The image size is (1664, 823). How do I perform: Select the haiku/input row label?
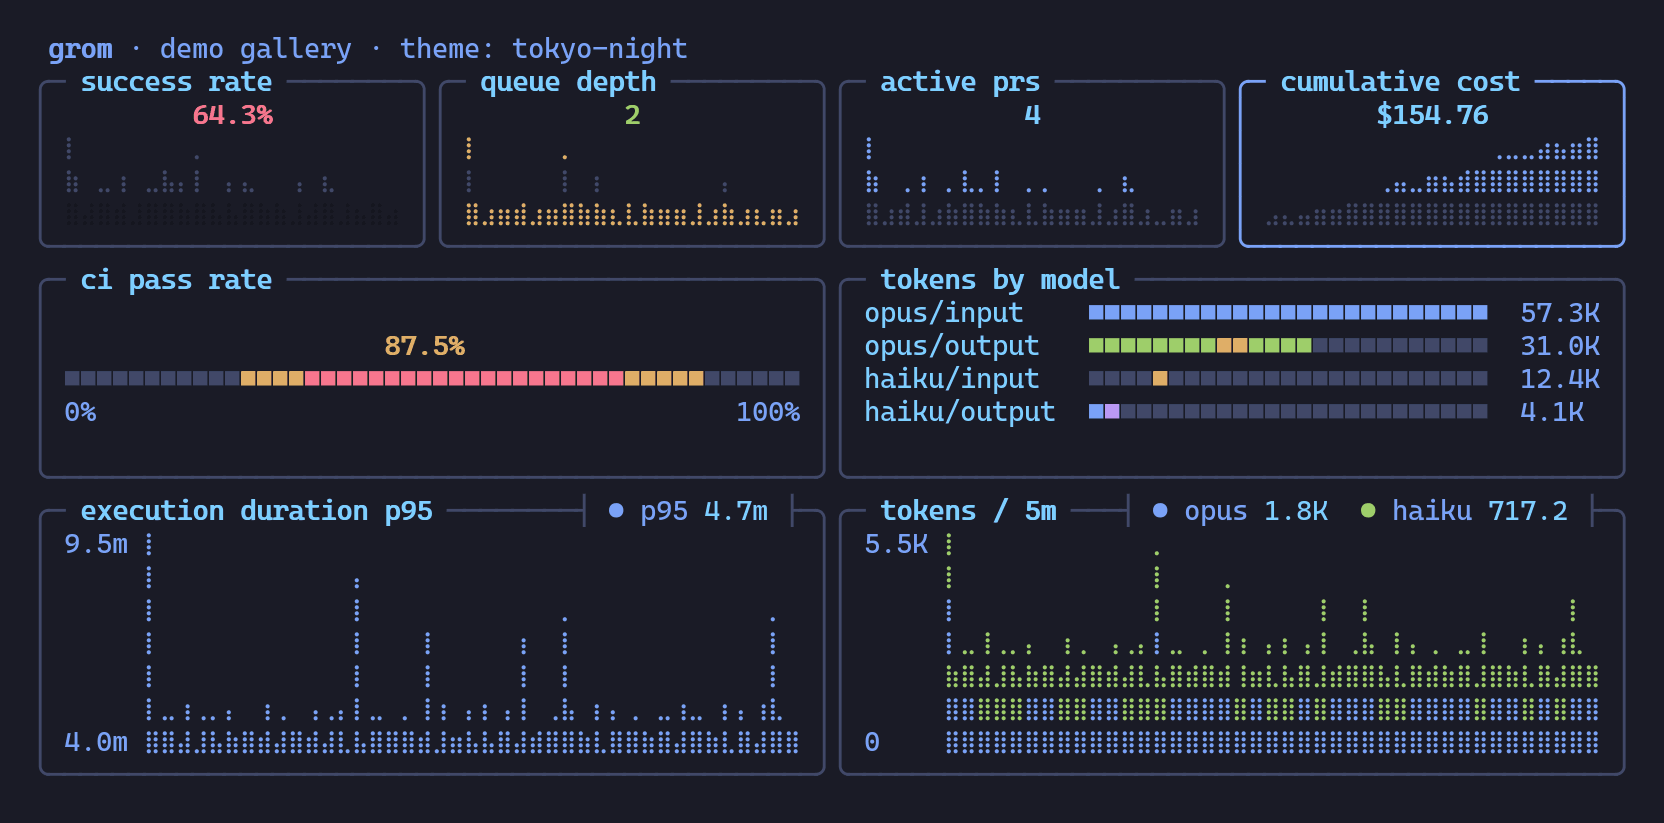tap(952, 379)
